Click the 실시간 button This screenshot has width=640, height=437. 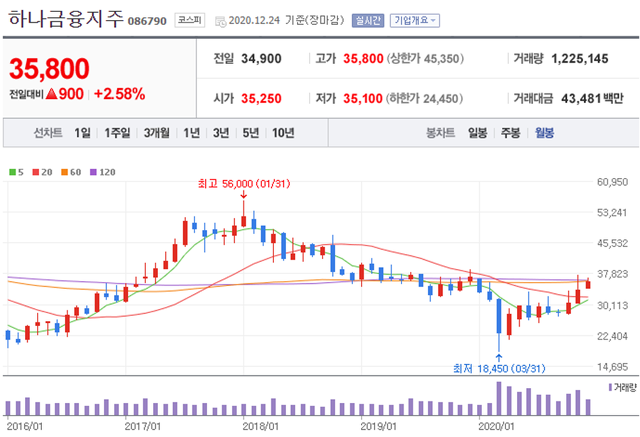[x=368, y=20]
